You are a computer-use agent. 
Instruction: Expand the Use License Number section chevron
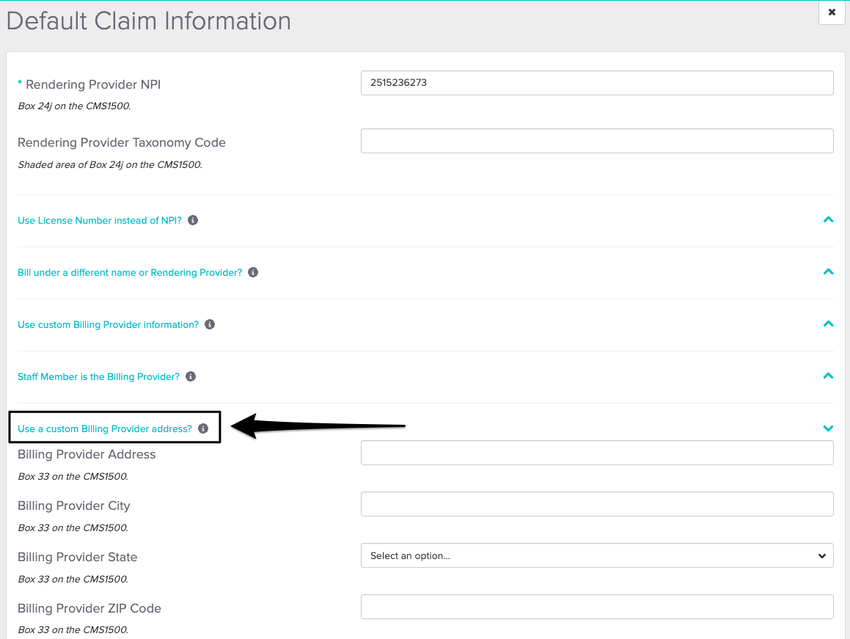pyautogui.click(x=827, y=220)
